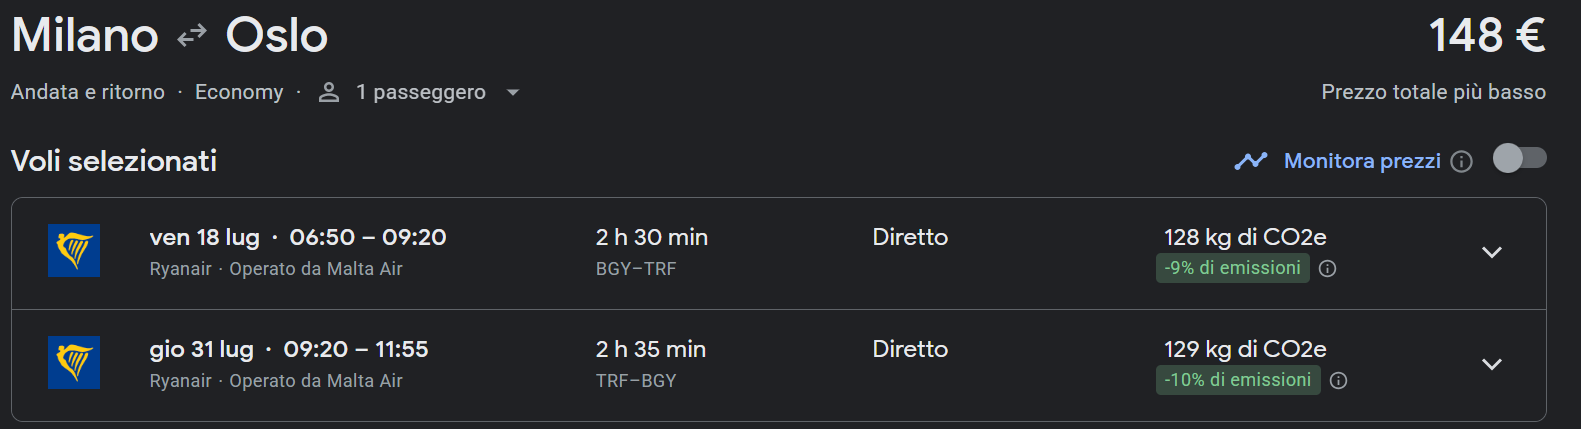
Task: Click the info icon beside -10% di emissioni
Action: pos(1339,381)
